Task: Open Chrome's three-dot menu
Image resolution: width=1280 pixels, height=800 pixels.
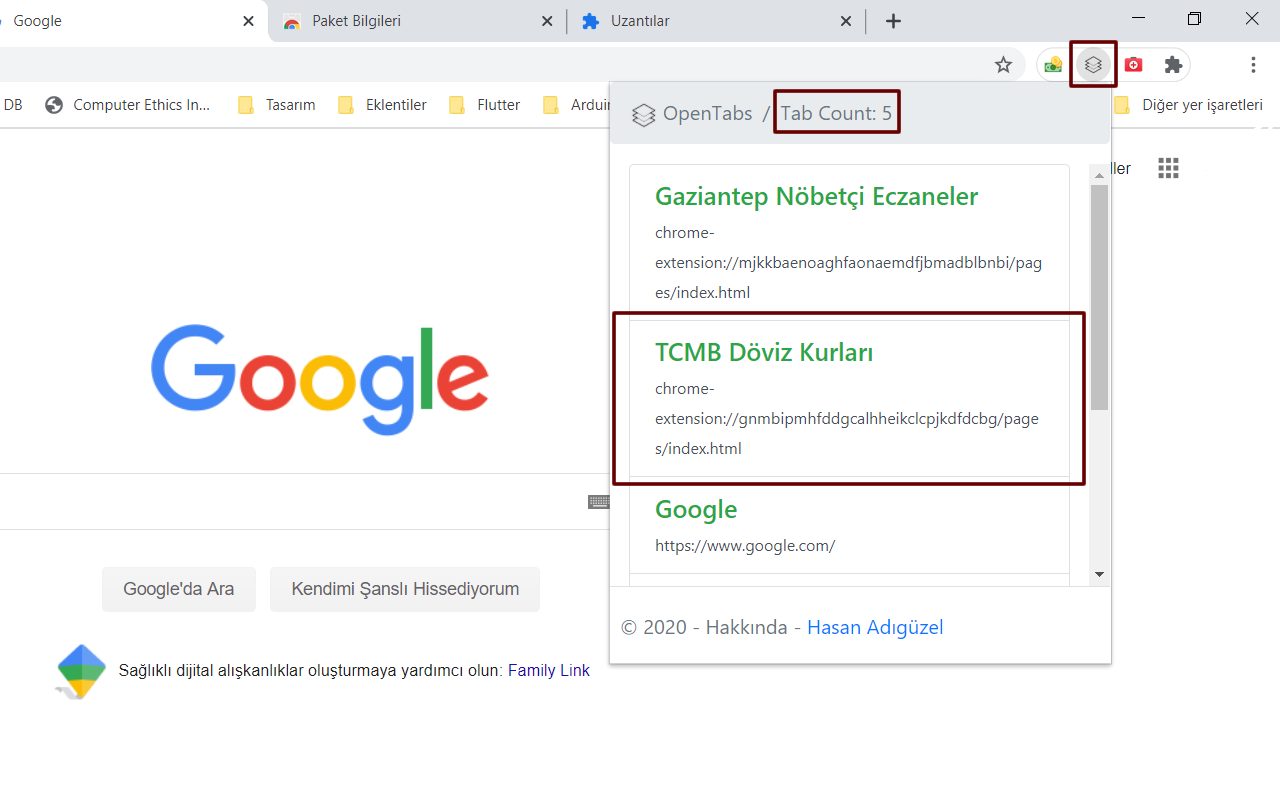Action: tap(1253, 65)
